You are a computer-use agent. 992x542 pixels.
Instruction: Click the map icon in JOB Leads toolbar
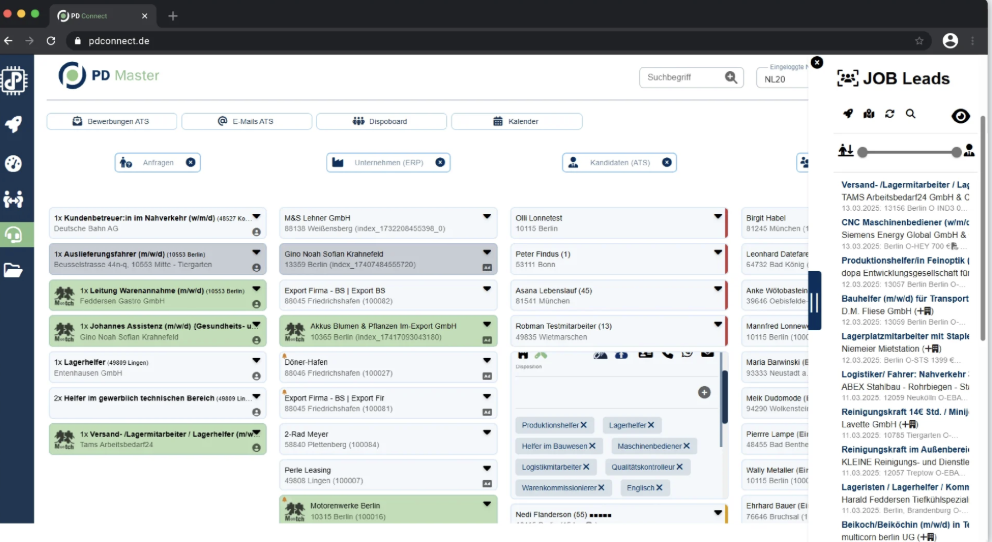[869, 114]
